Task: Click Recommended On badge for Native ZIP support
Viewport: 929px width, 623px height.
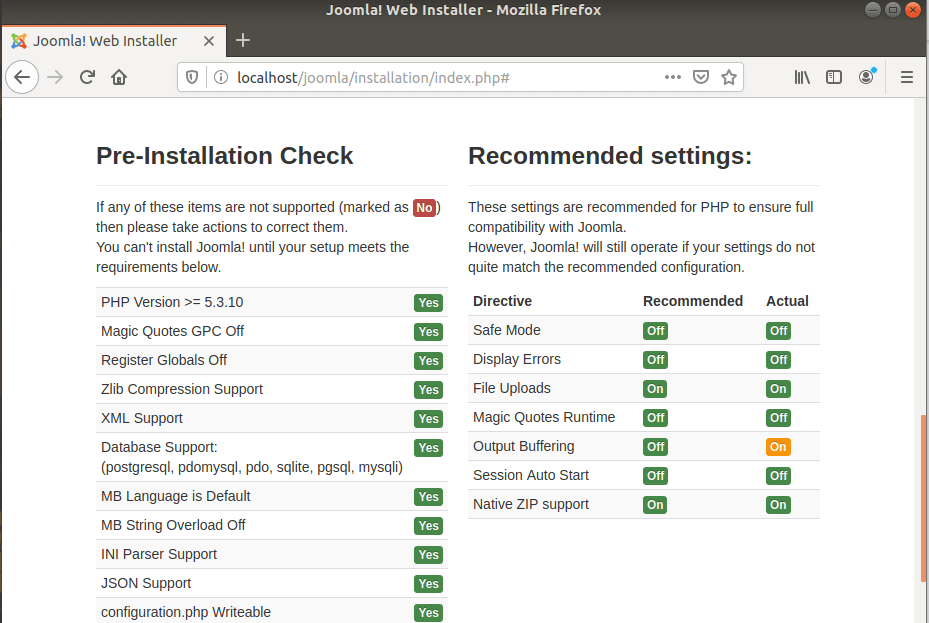Action: click(655, 505)
